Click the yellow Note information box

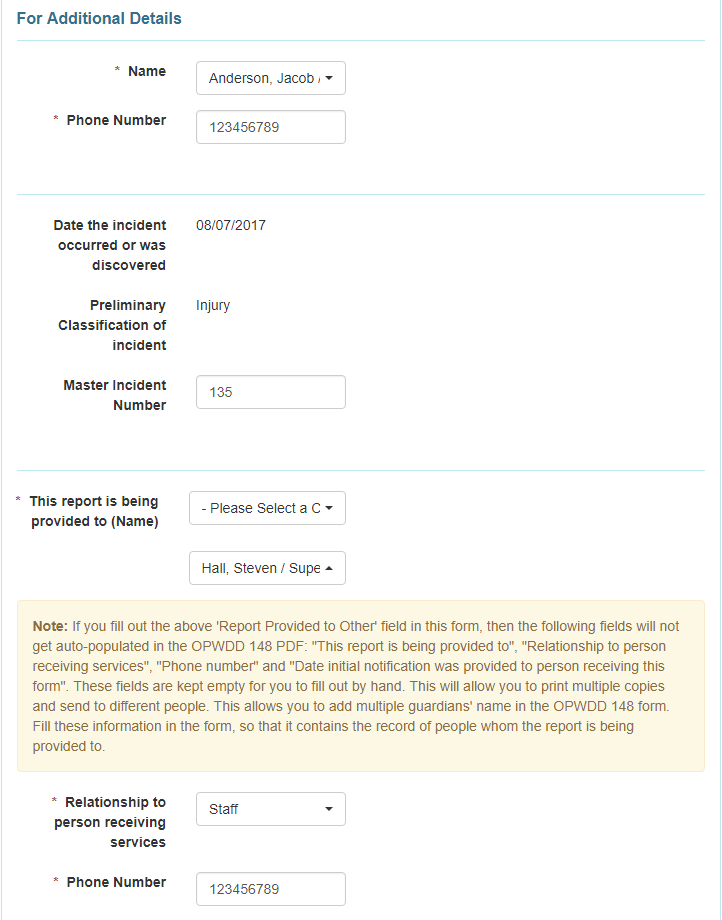tap(360, 686)
